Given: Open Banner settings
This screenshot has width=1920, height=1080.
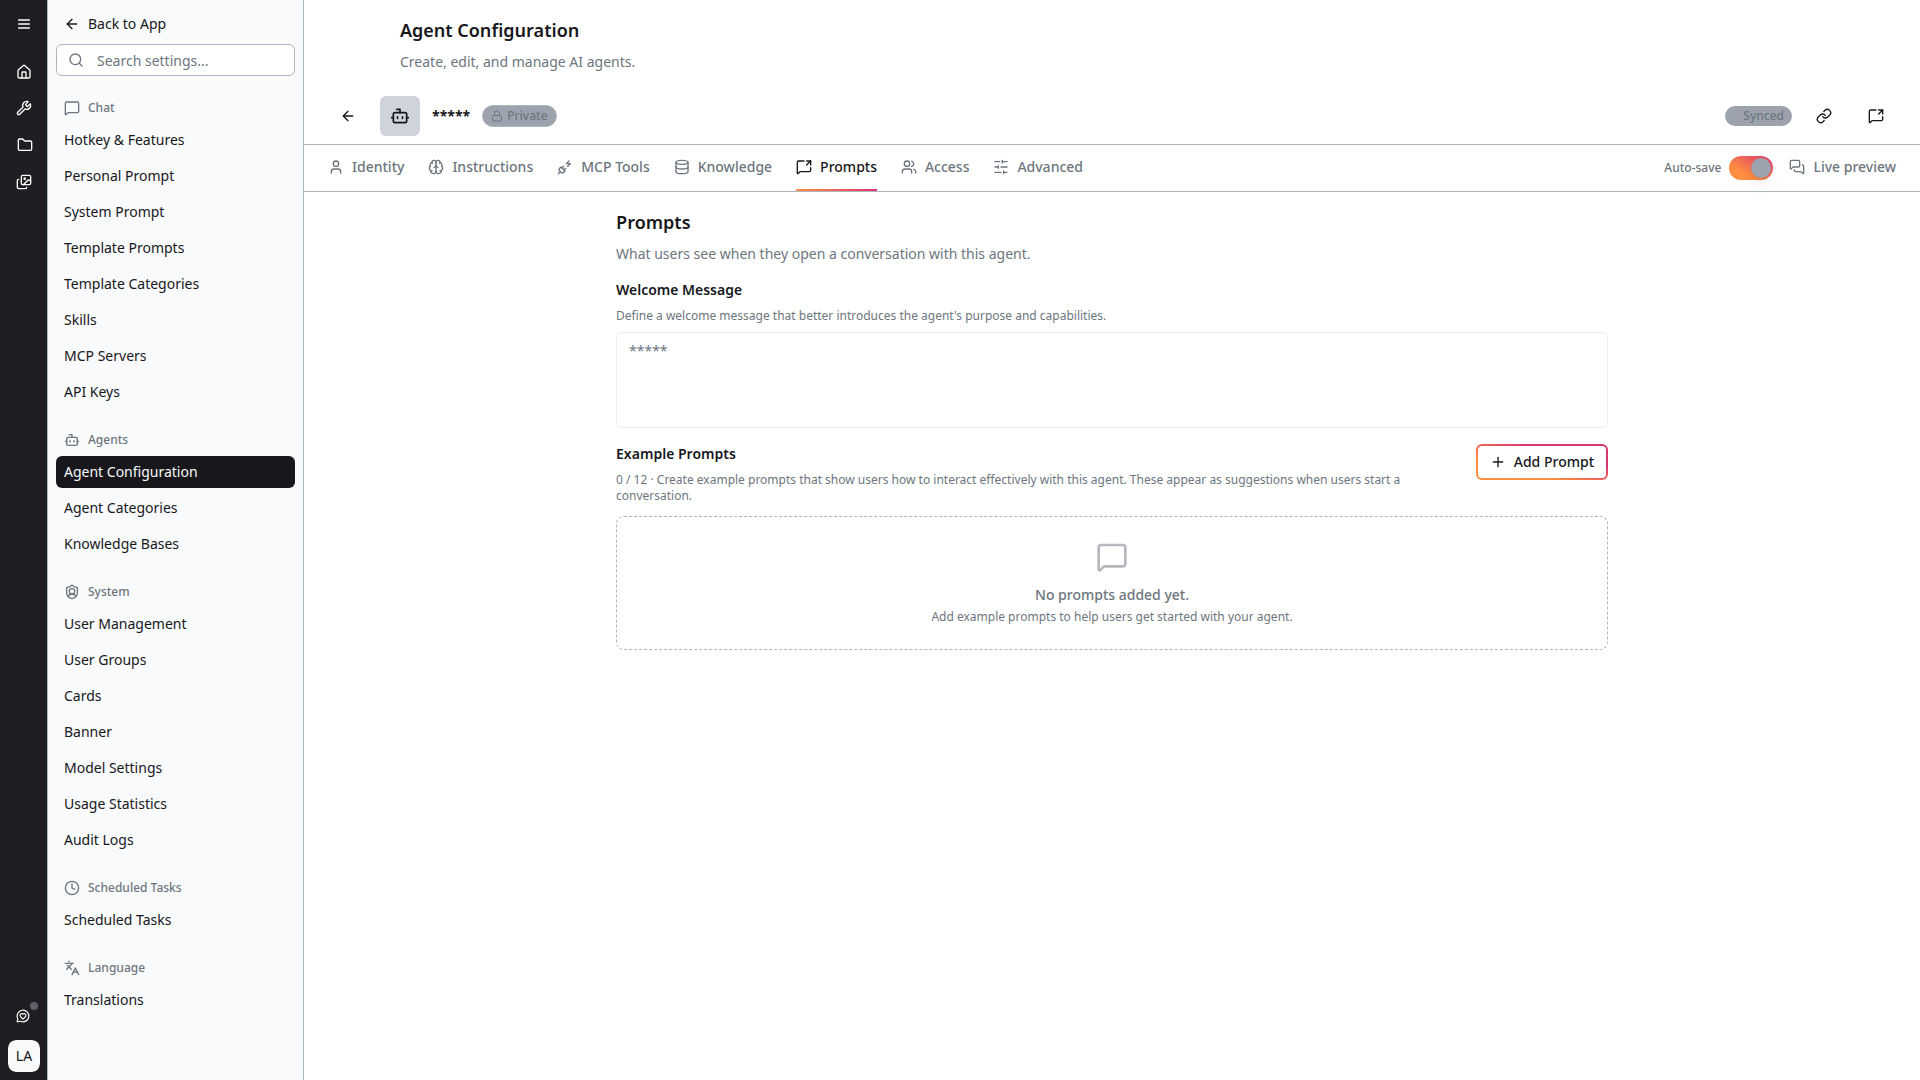Looking at the screenshot, I should 175,732.
